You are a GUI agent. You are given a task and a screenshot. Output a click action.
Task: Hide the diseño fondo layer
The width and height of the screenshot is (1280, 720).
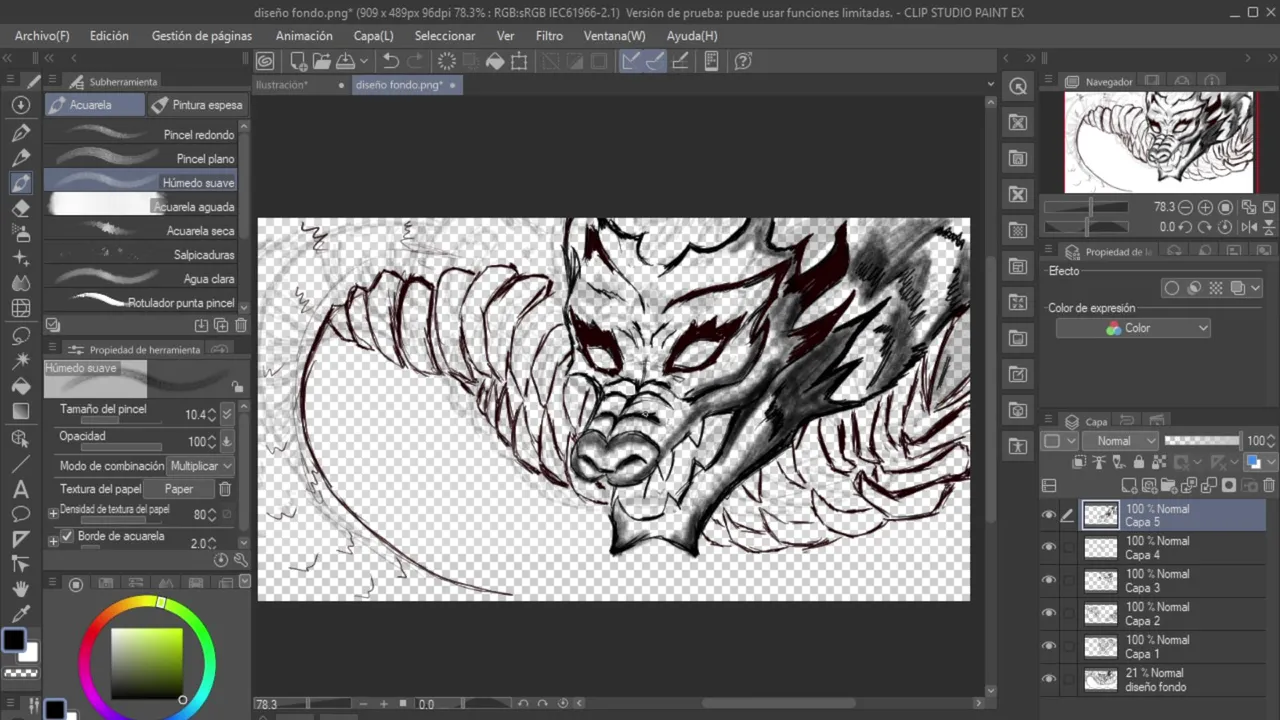pos(1048,679)
